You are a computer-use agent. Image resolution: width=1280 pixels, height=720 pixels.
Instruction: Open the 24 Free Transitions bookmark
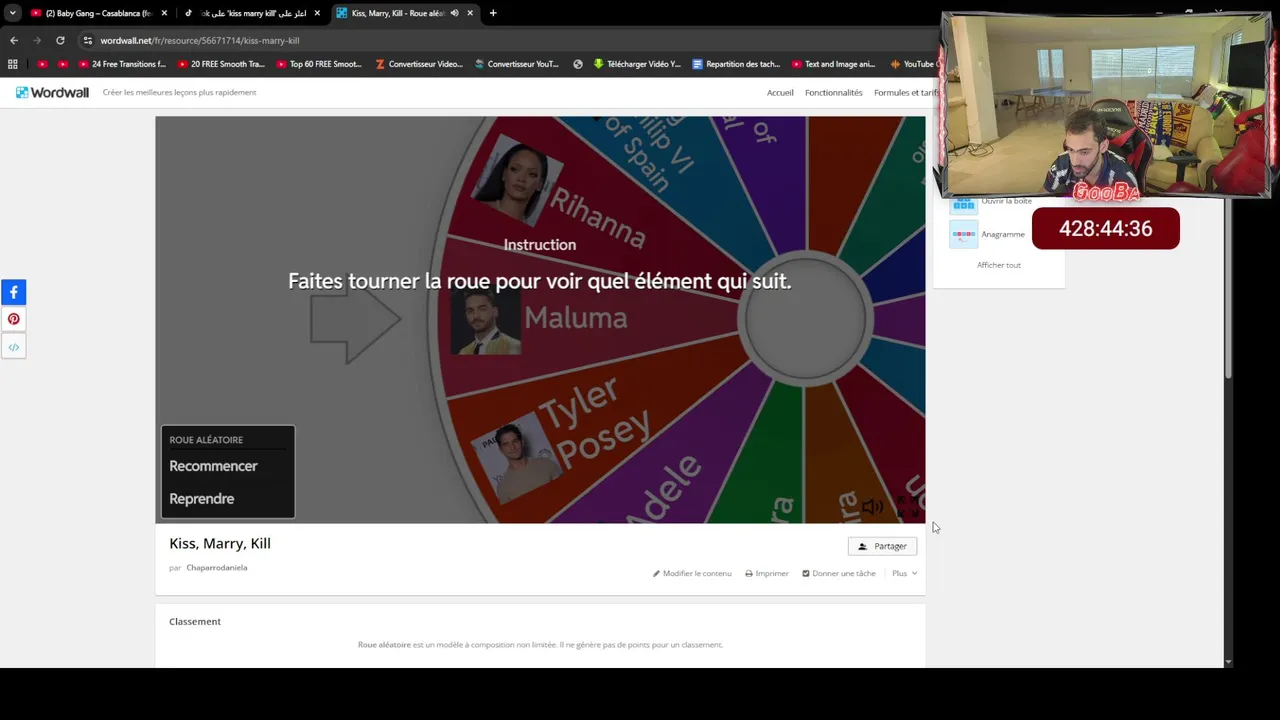[121, 64]
